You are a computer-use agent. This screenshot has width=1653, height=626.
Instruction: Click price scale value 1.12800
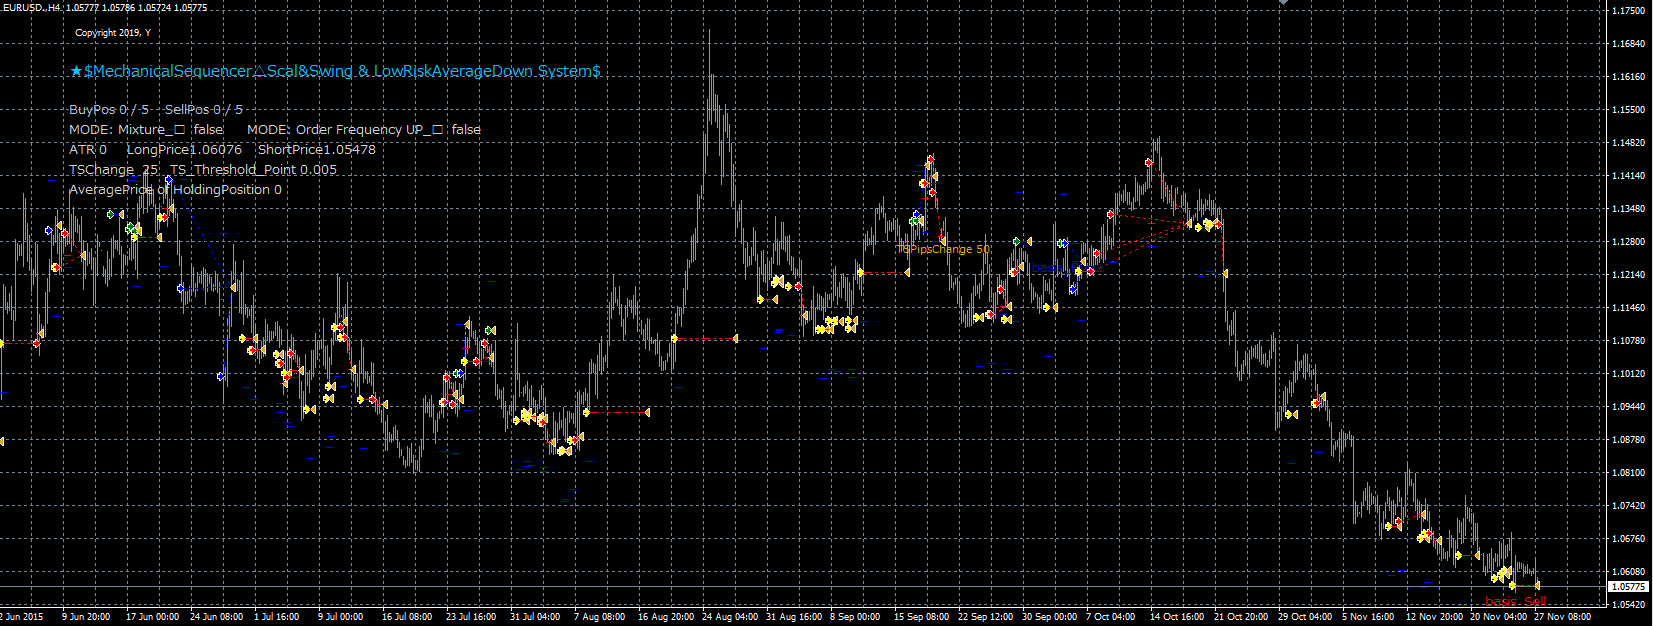(1629, 242)
